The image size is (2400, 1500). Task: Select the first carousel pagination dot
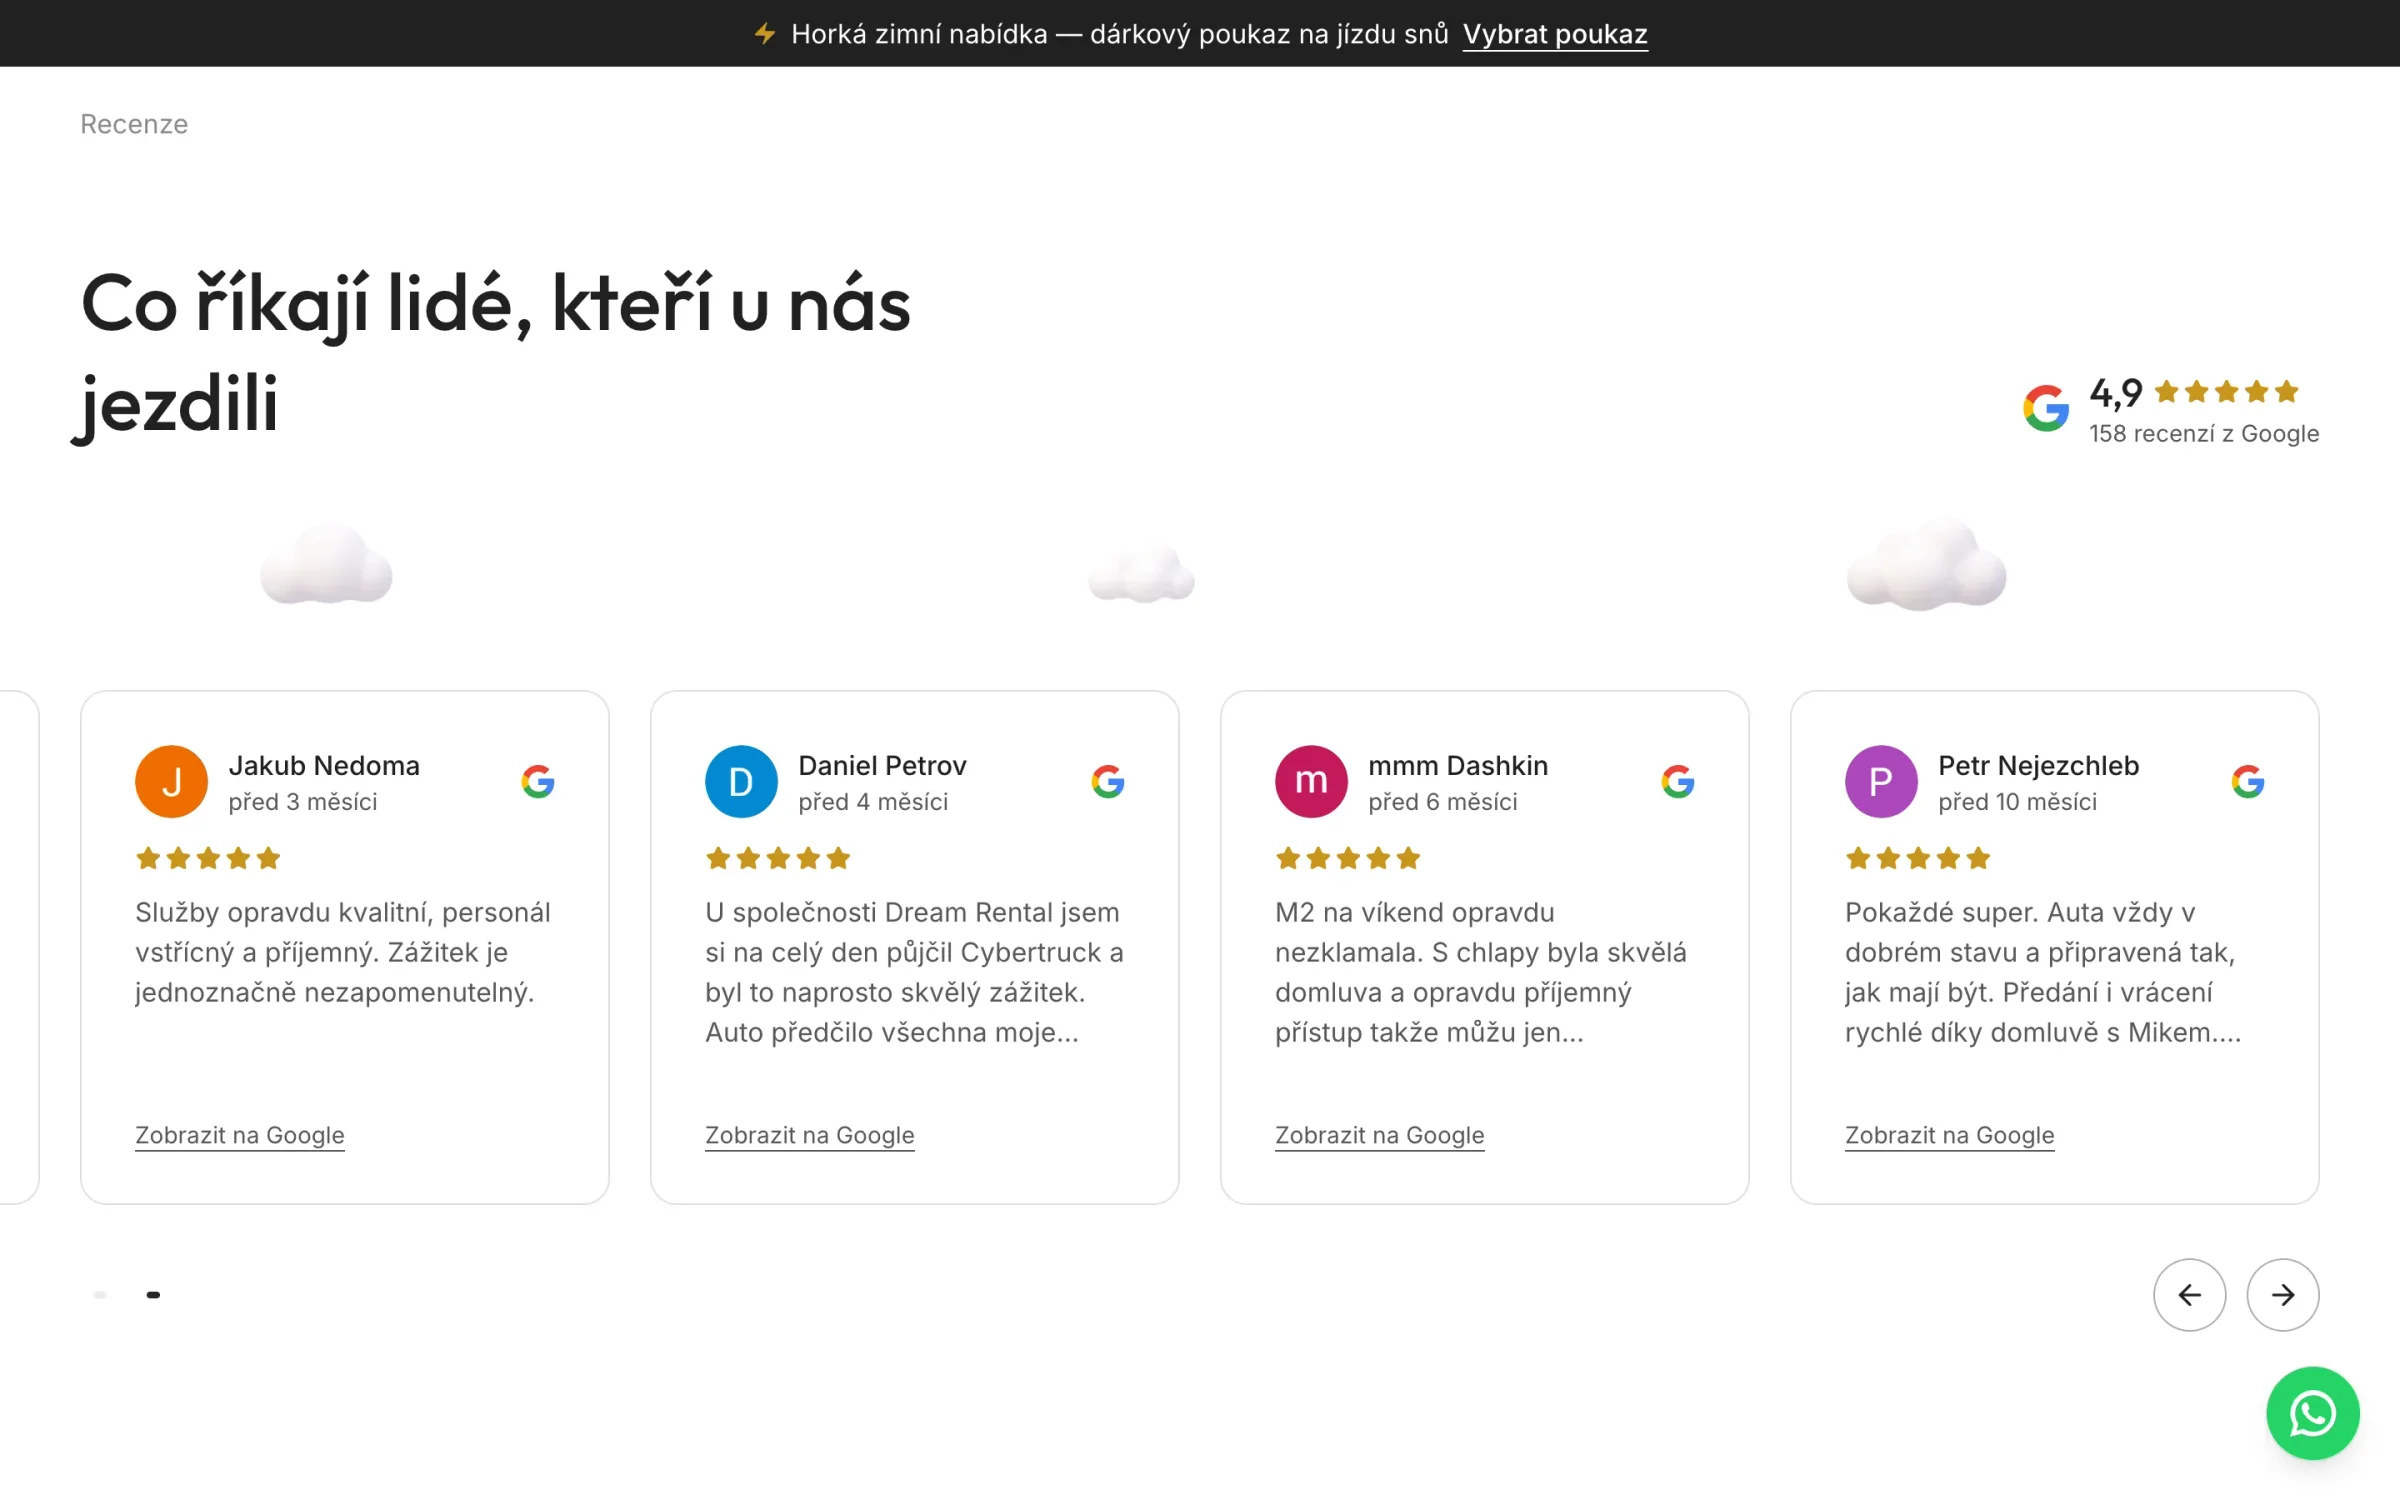(x=100, y=1295)
